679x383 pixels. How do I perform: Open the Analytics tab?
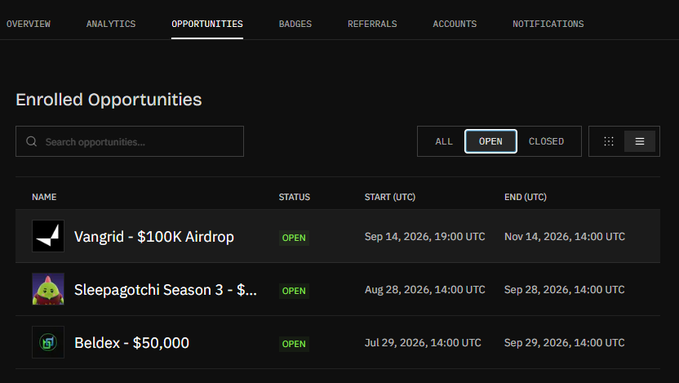point(111,24)
